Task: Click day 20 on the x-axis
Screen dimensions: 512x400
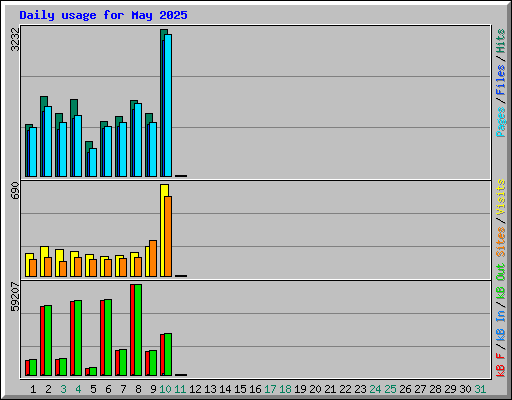Action: click(315, 389)
